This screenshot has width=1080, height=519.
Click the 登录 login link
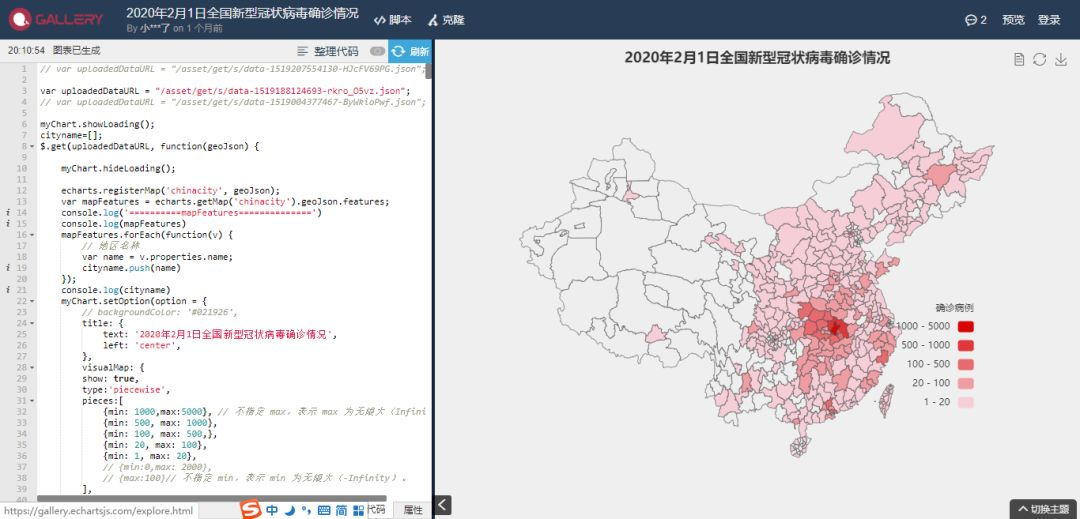[x=1049, y=20]
